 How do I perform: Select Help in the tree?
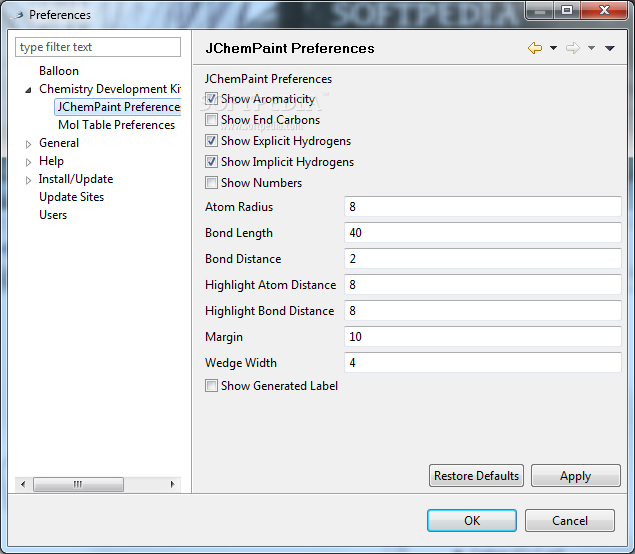coord(51,161)
